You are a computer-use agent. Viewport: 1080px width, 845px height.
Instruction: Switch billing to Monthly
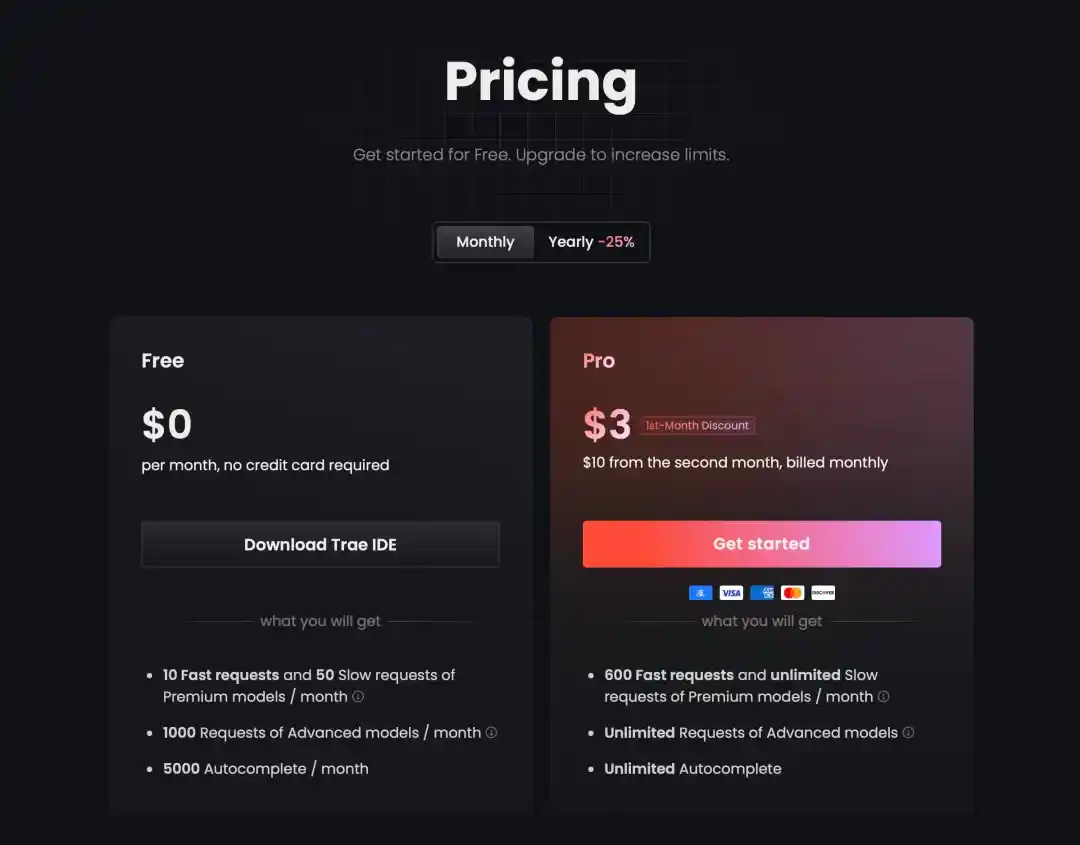pyautogui.click(x=485, y=242)
